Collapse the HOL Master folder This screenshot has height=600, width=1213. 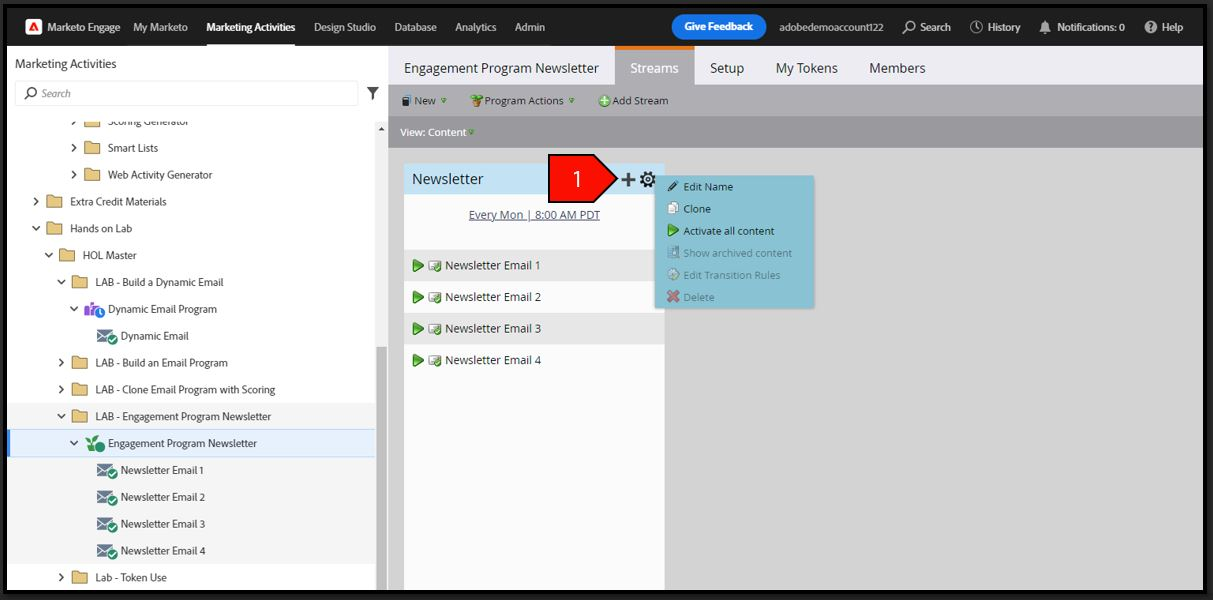coord(49,255)
